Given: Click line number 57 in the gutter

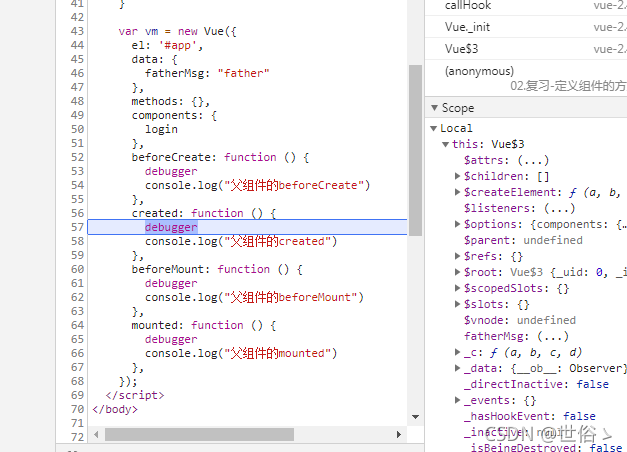Looking at the screenshot, I should (x=78, y=227).
